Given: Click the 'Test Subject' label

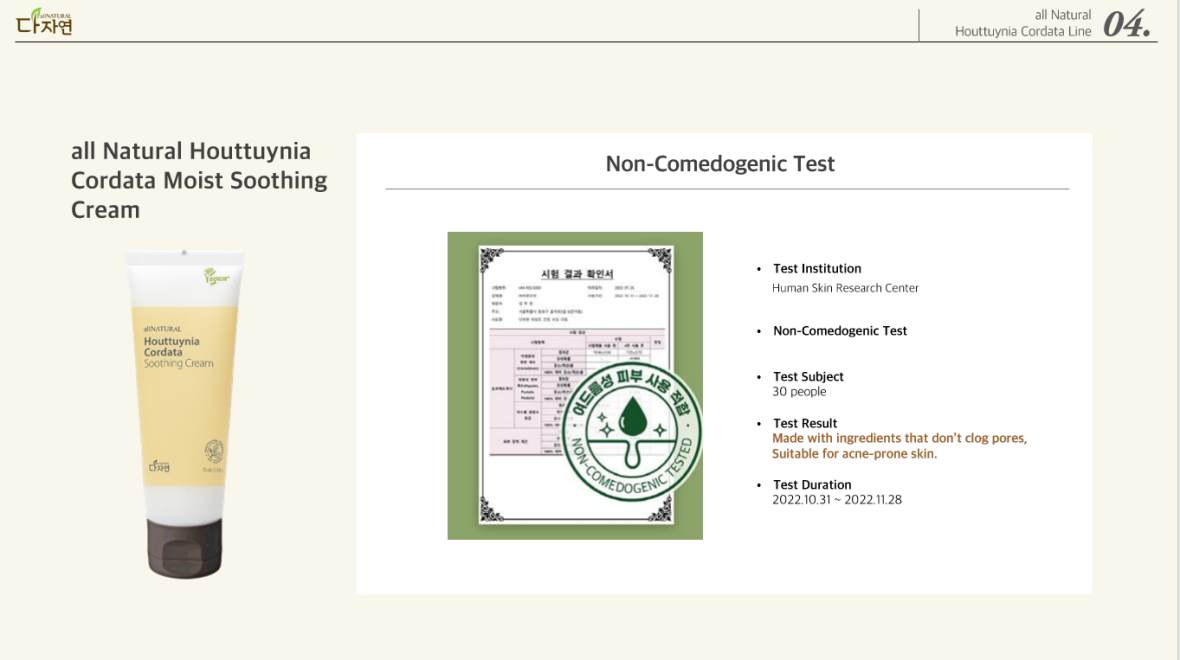Looking at the screenshot, I should [x=808, y=377].
